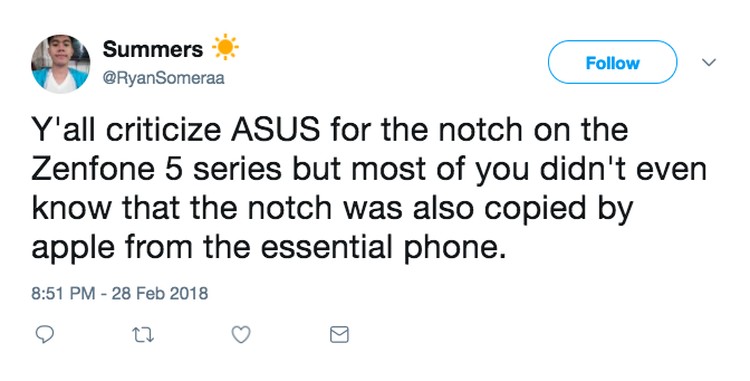750x381 pixels.
Task: Expand the tweet options chevron menu
Action: click(x=708, y=63)
